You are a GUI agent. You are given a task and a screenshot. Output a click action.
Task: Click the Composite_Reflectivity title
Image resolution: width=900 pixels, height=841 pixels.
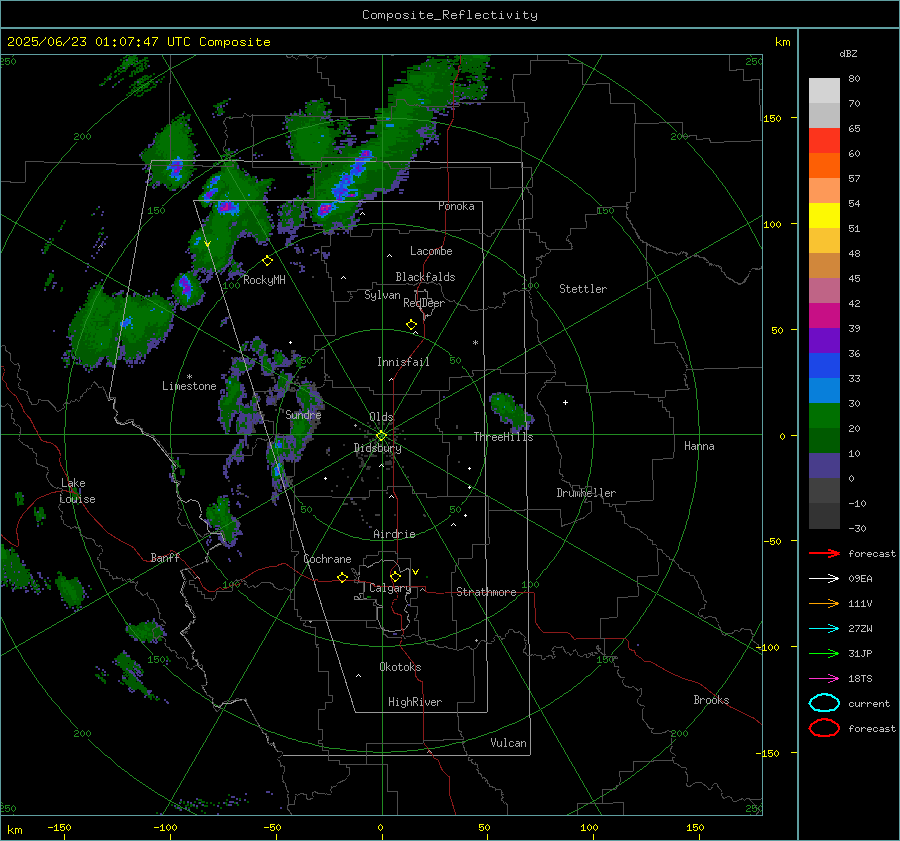point(449,15)
